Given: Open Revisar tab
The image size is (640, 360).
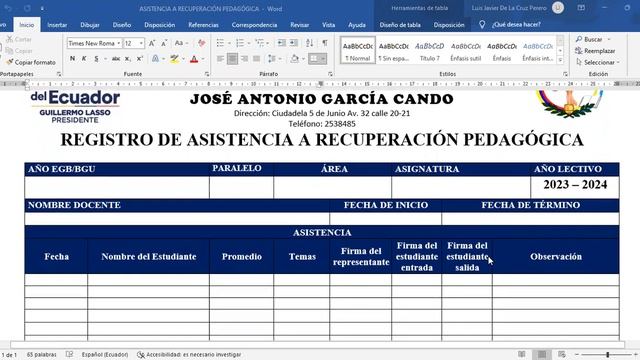Looking at the screenshot, I should (x=300, y=25).
